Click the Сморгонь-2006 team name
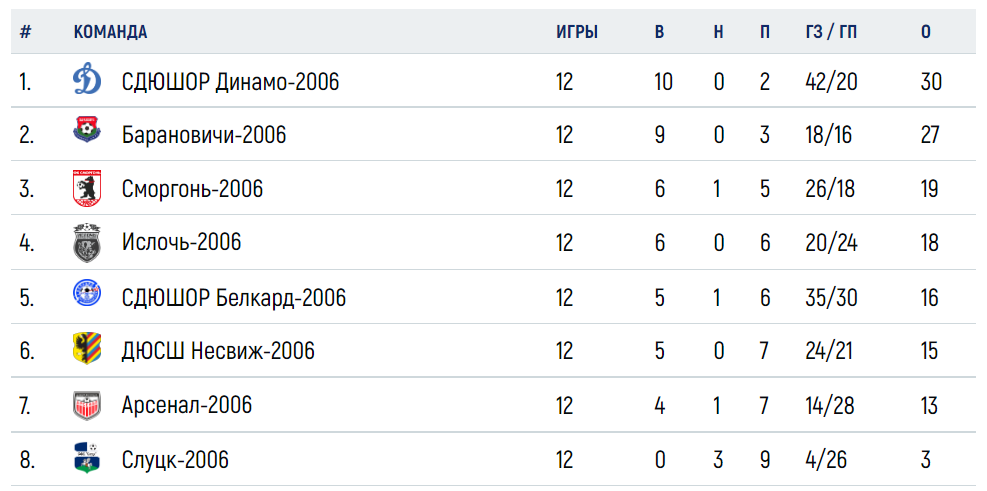The image size is (987, 491). [x=192, y=189]
